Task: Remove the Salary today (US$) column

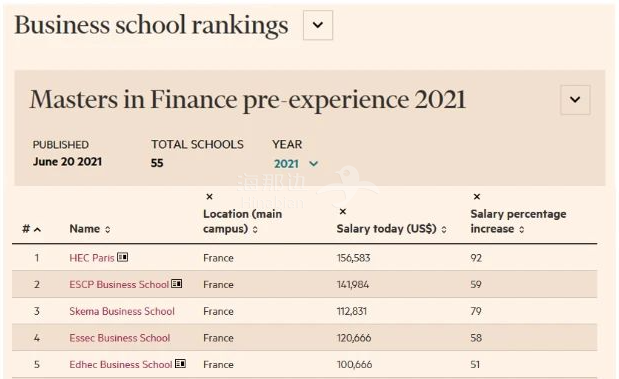Action: [343, 212]
